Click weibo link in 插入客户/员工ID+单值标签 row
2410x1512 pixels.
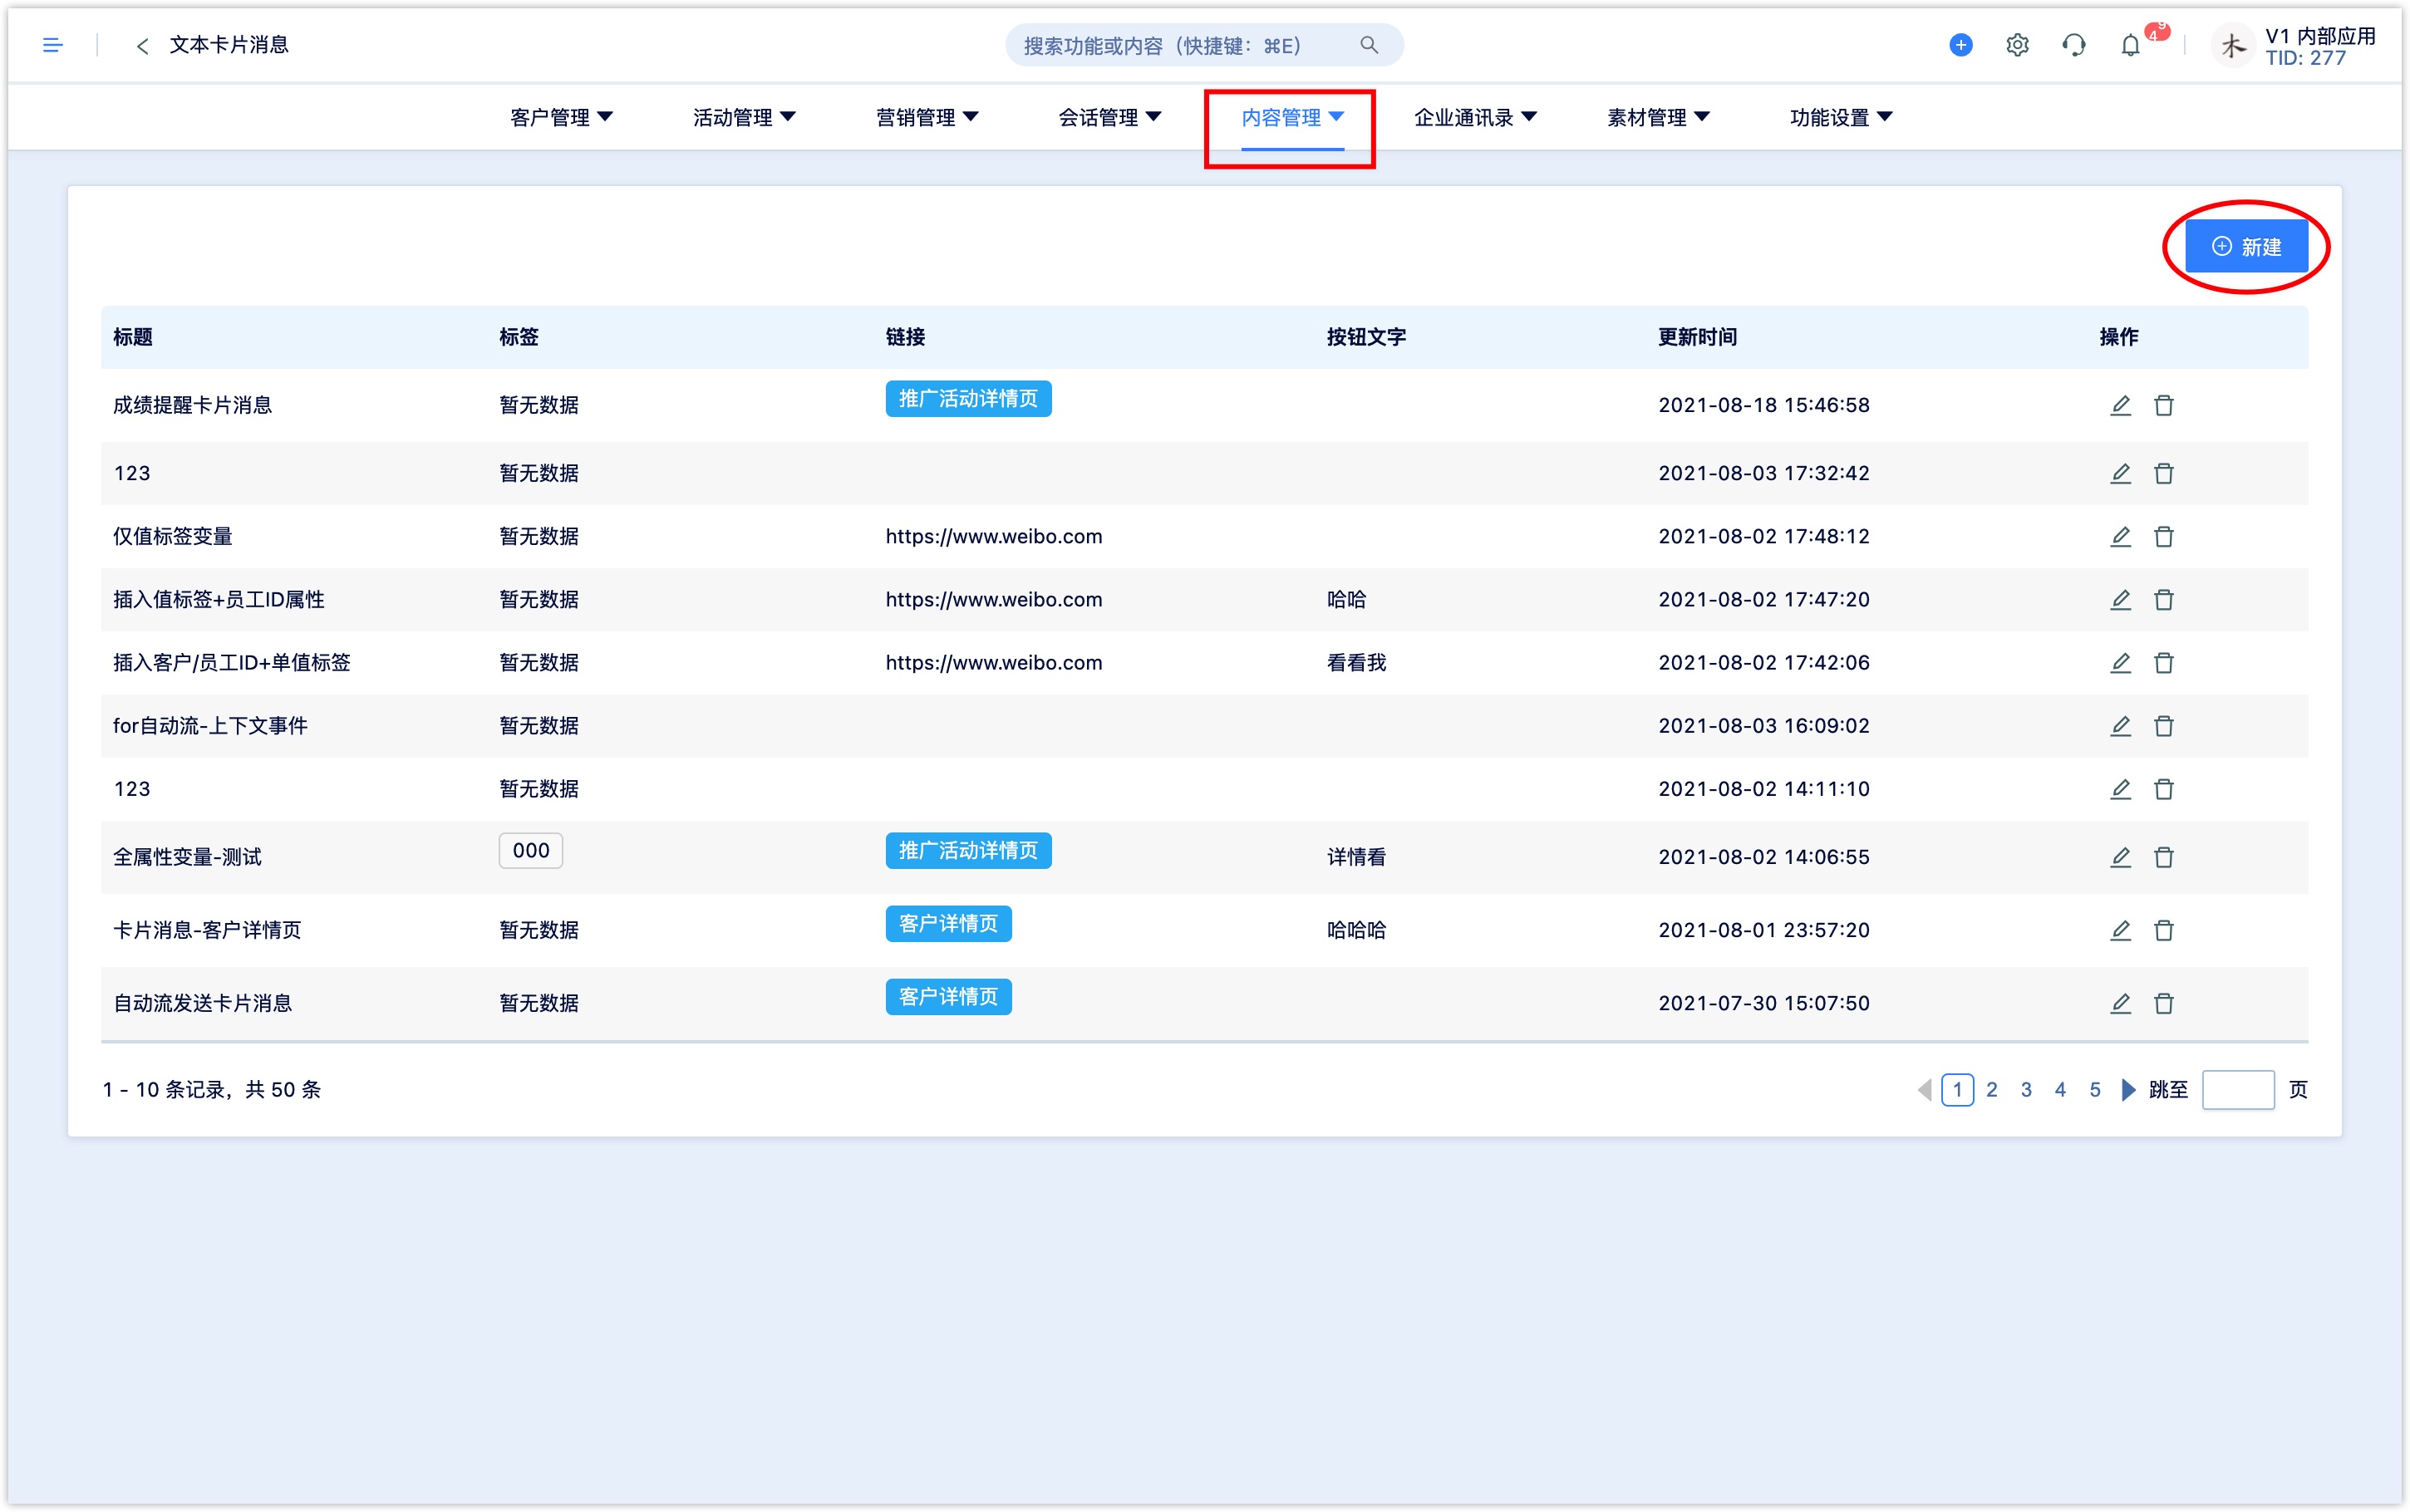click(x=993, y=662)
